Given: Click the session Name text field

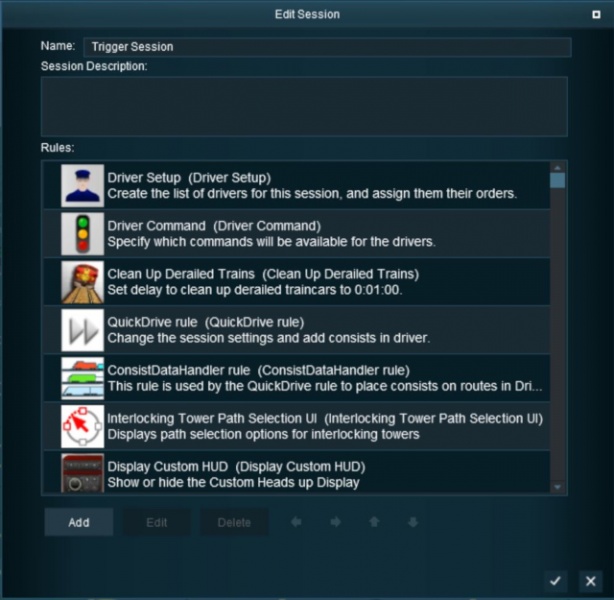Looking at the screenshot, I should click(x=327, y=47).
